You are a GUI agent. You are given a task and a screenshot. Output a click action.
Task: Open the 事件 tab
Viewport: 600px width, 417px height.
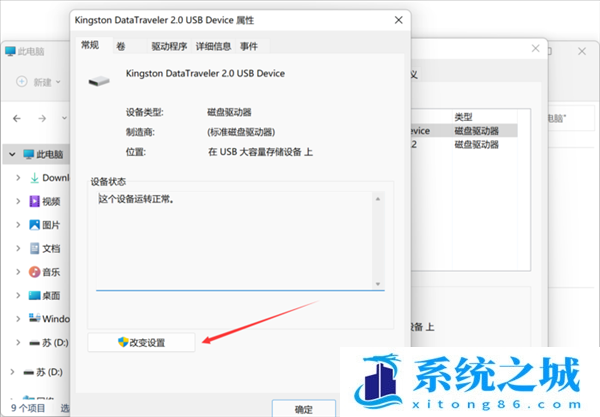coord(248,46)
